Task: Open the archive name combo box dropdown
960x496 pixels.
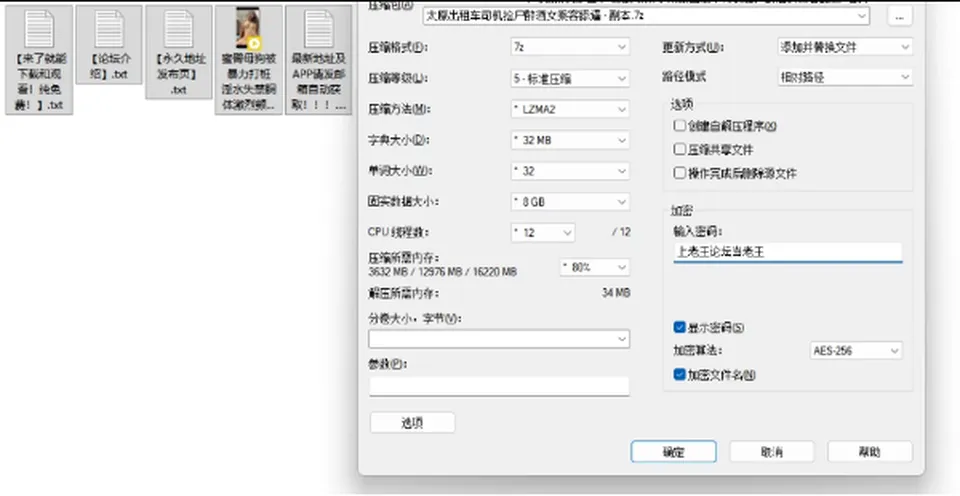Action: (862, 17)
